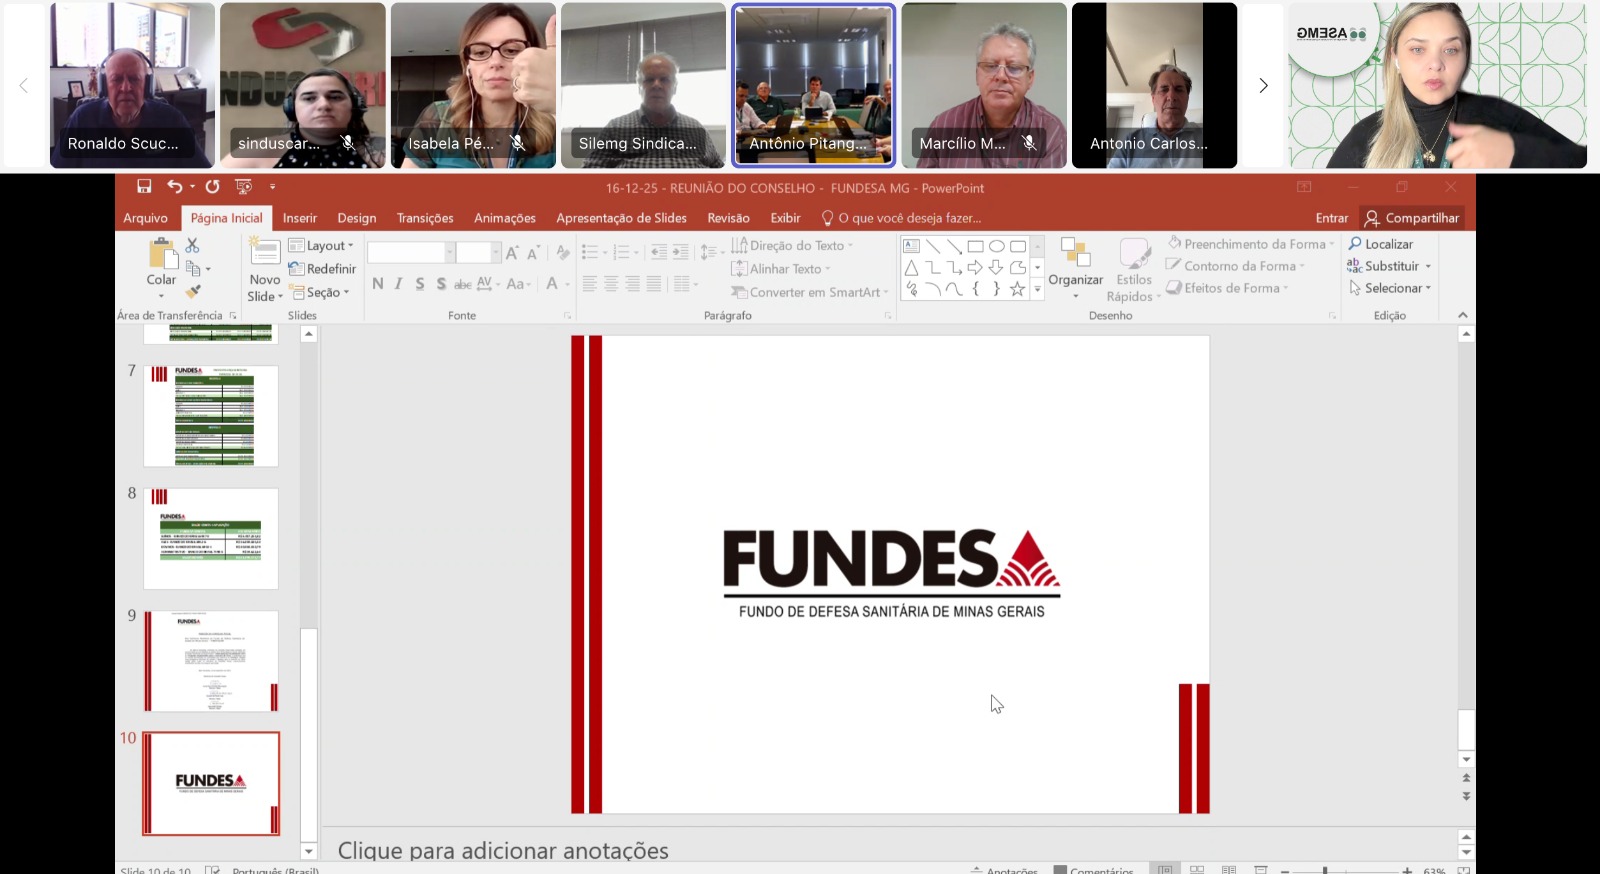
Task: Switch to the Inserir tab
Action: (x=299, y=218)
